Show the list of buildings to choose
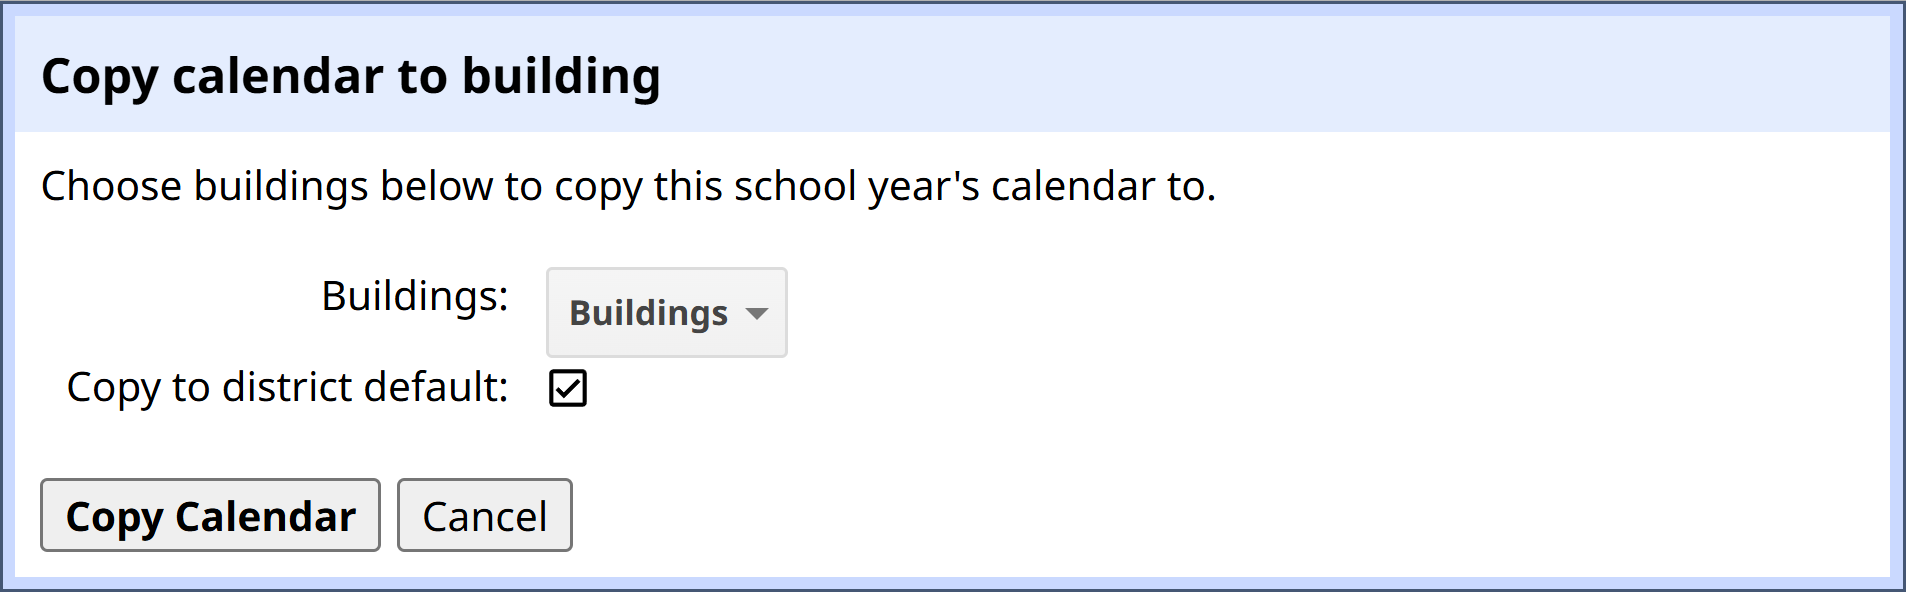1906x592 pixels. coord(667,312)
